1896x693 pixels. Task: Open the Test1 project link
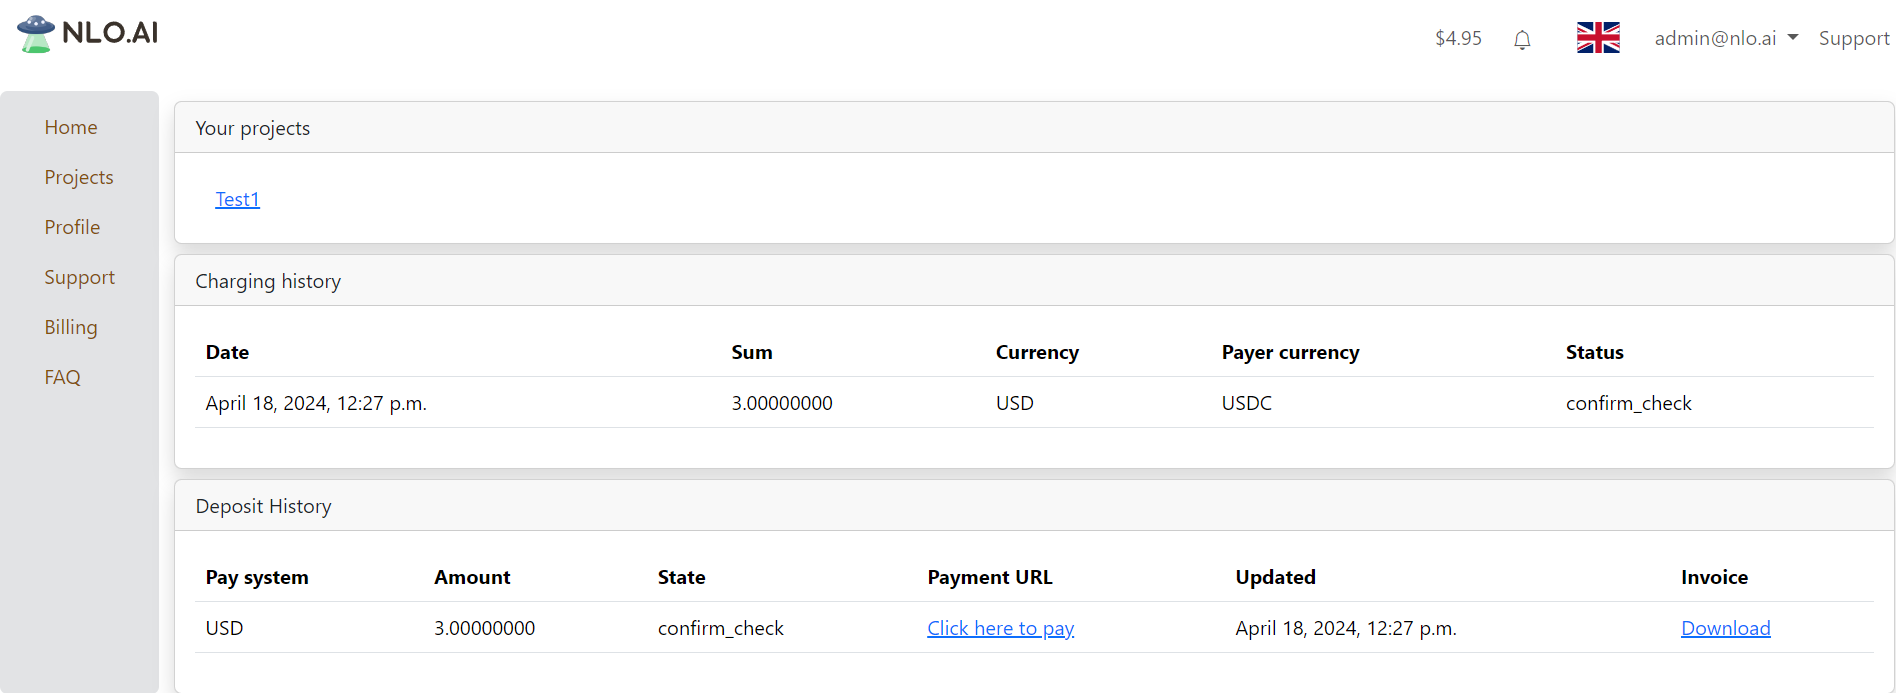[237, 199]
